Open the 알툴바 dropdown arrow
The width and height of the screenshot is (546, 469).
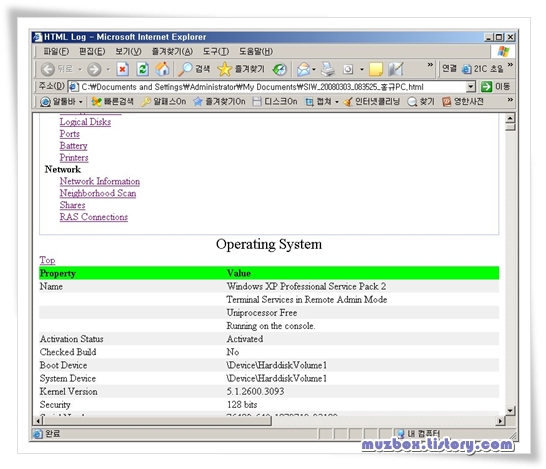tap(81, 102)
